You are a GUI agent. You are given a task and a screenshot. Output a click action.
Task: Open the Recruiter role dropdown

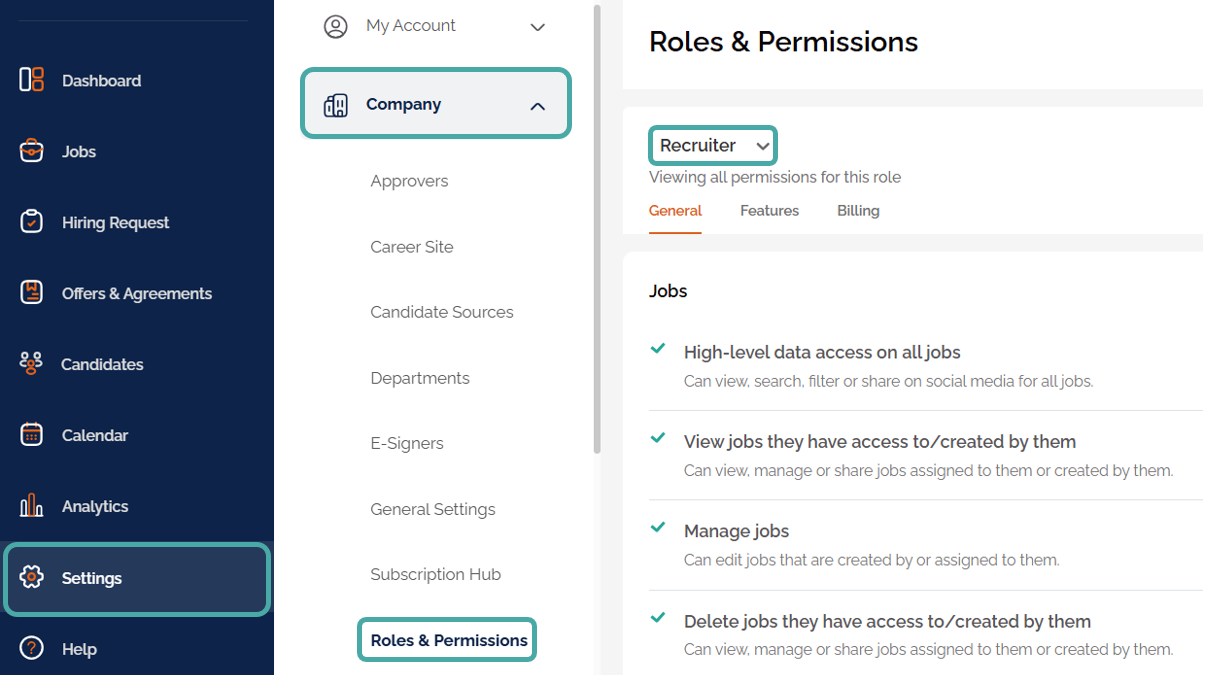[x=713, y=146]
